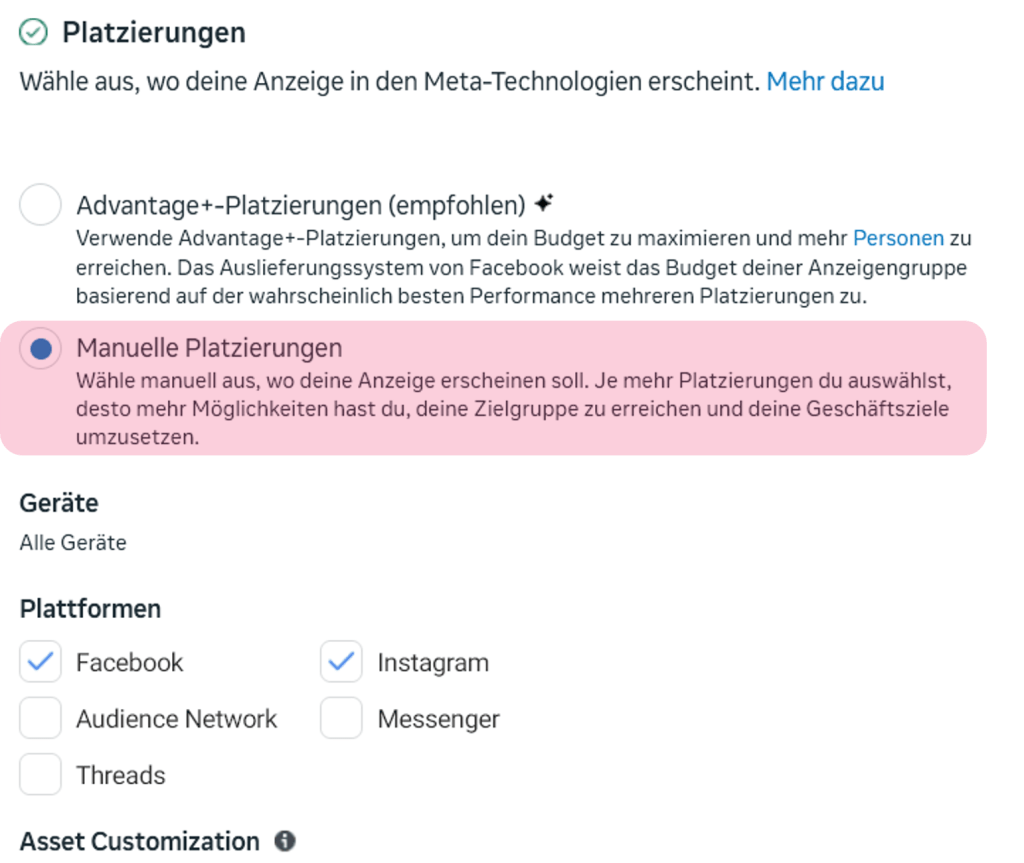1024x863 pixels.
Task: Click the green checkmark beside Platzierungen
Action: pos(31,31)
